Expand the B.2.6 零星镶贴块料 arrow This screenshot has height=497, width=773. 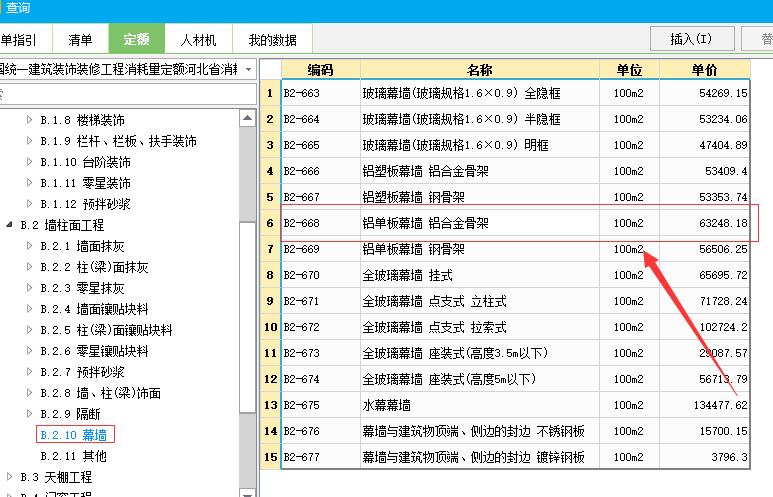[x=29, y=351]
